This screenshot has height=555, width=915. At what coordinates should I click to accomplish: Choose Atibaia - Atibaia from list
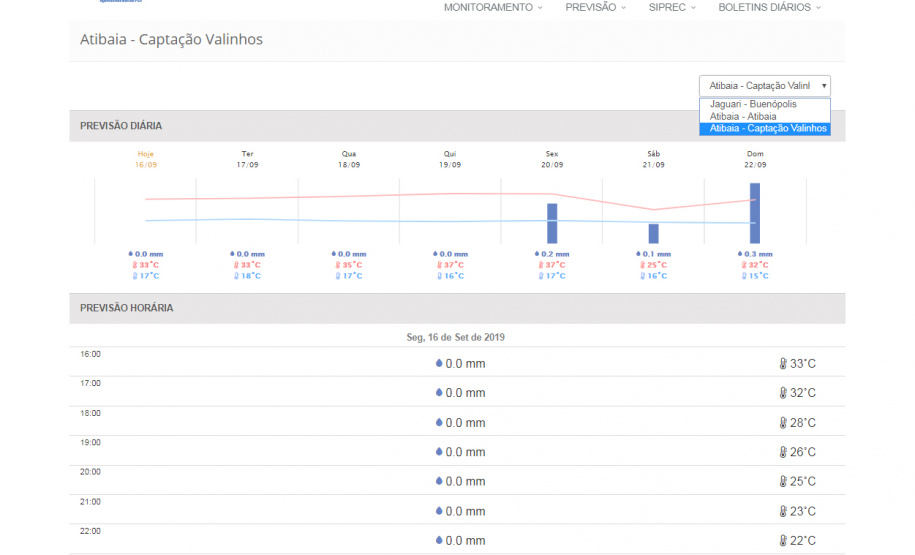click(742, 116)
